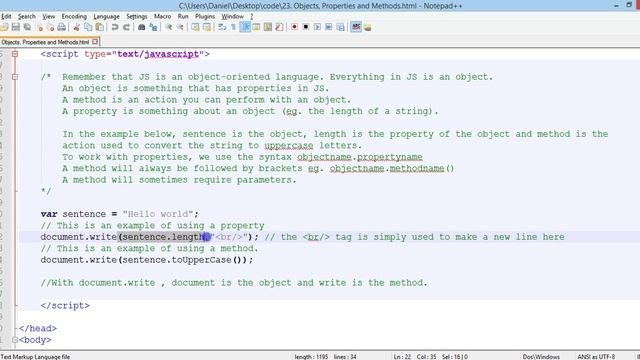
Task: Click the document map toolbar icon
Action: [x=268, y=27]
